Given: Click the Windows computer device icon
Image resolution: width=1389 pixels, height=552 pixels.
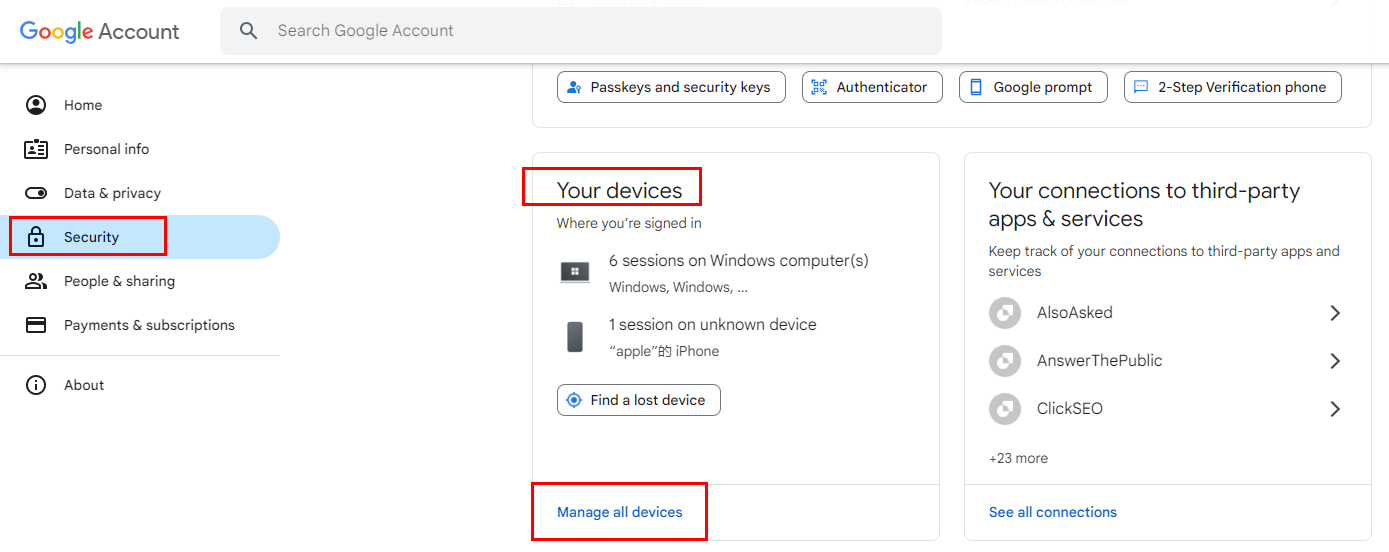Looking at the screenshot, I should (x=575, y=272).
